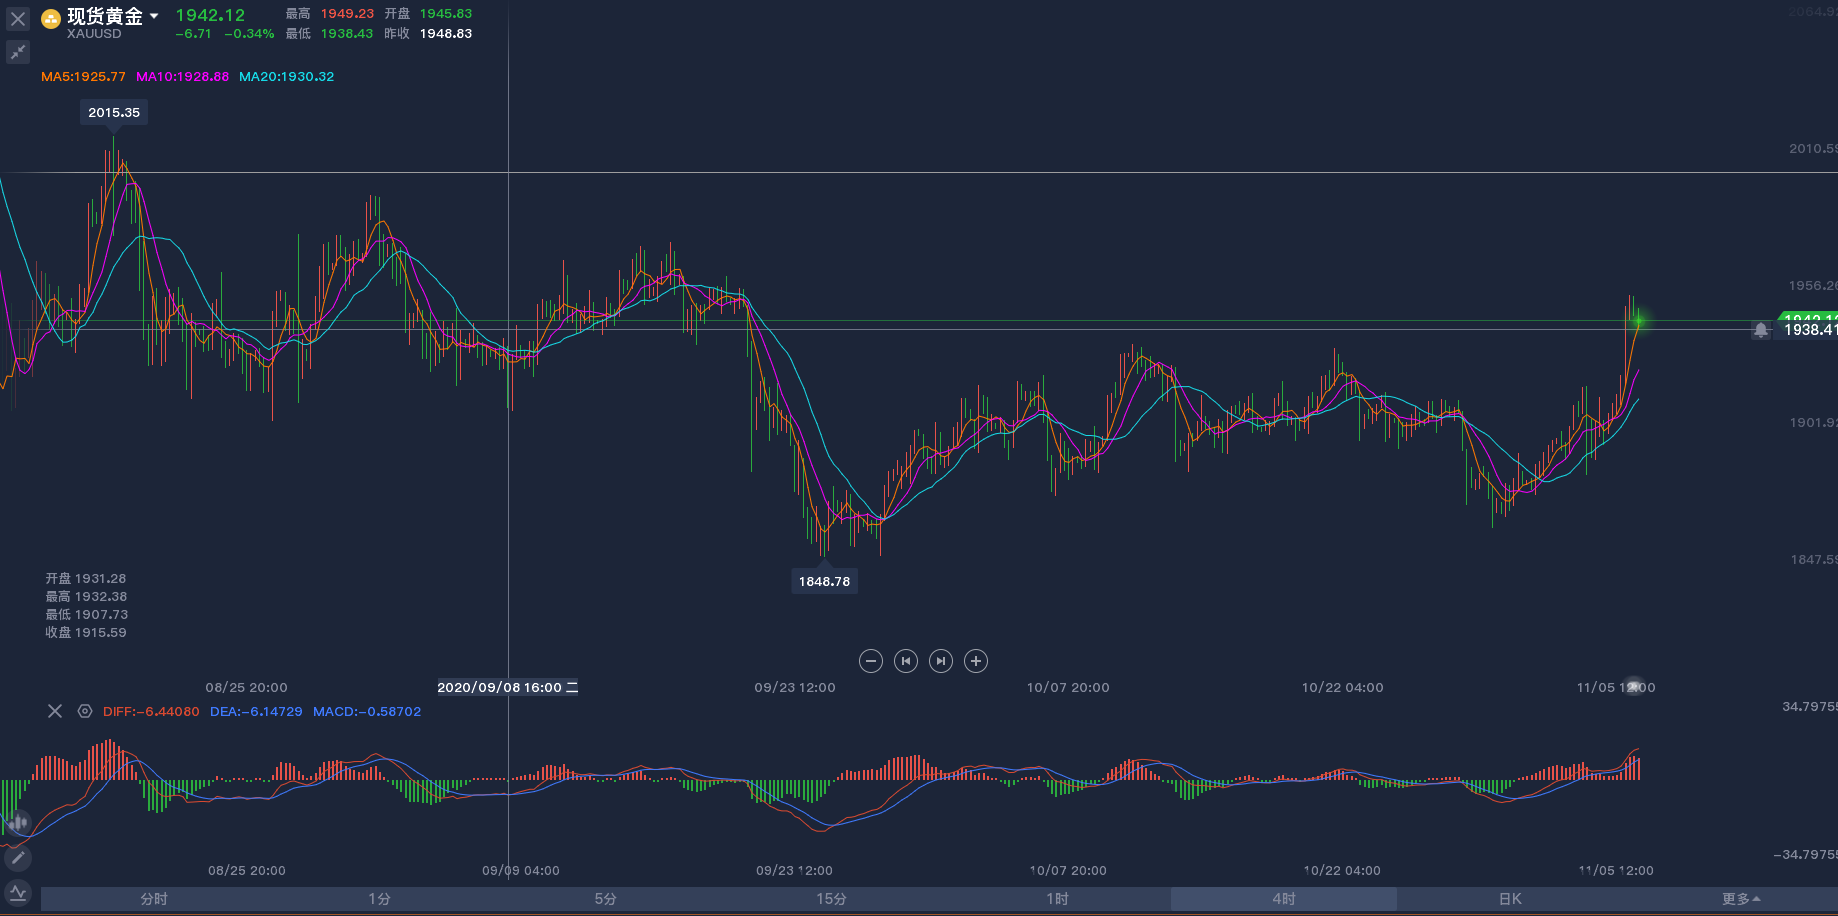The width and height of the screenshot is (1838, 916).
Task: Step to next candle with forward button
Action: 941,661
